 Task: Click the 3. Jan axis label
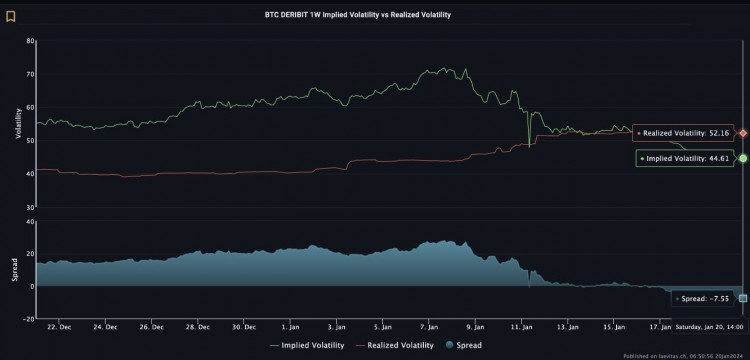click(337, 327)
